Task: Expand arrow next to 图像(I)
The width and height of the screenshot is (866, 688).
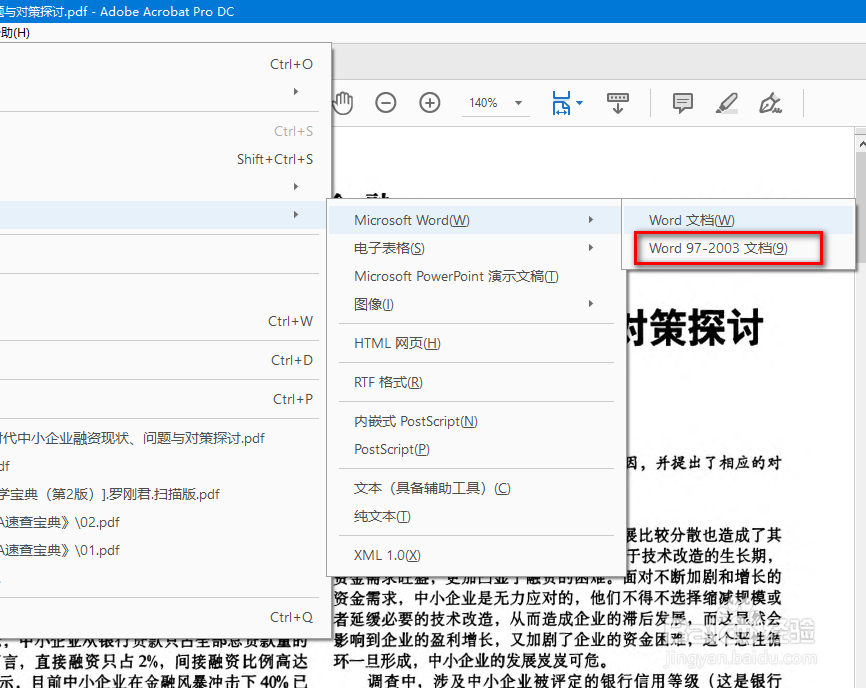Action: click(591, 304)
